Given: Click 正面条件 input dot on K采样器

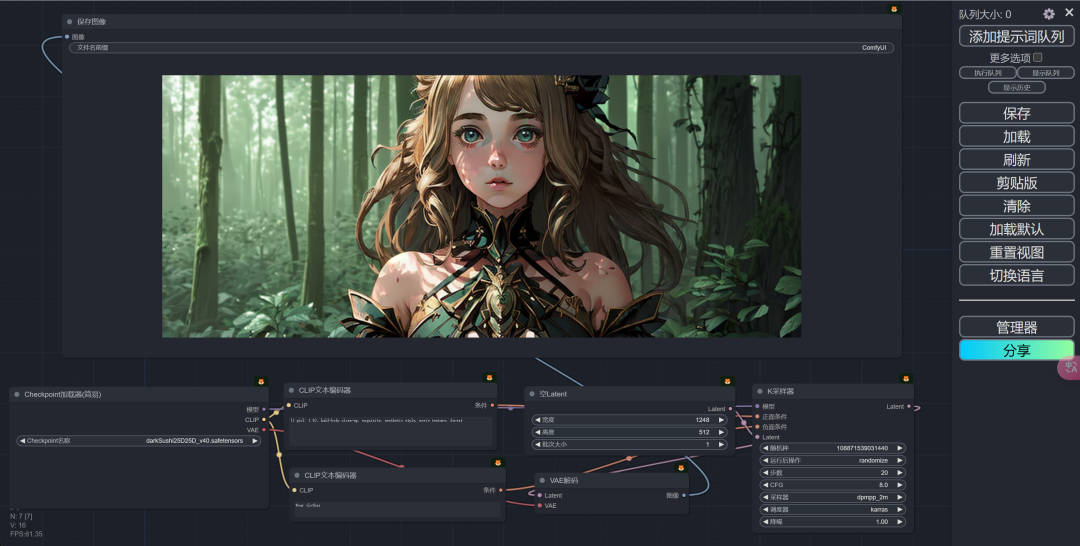Looking at the screenshot, I should coord(758,417).
